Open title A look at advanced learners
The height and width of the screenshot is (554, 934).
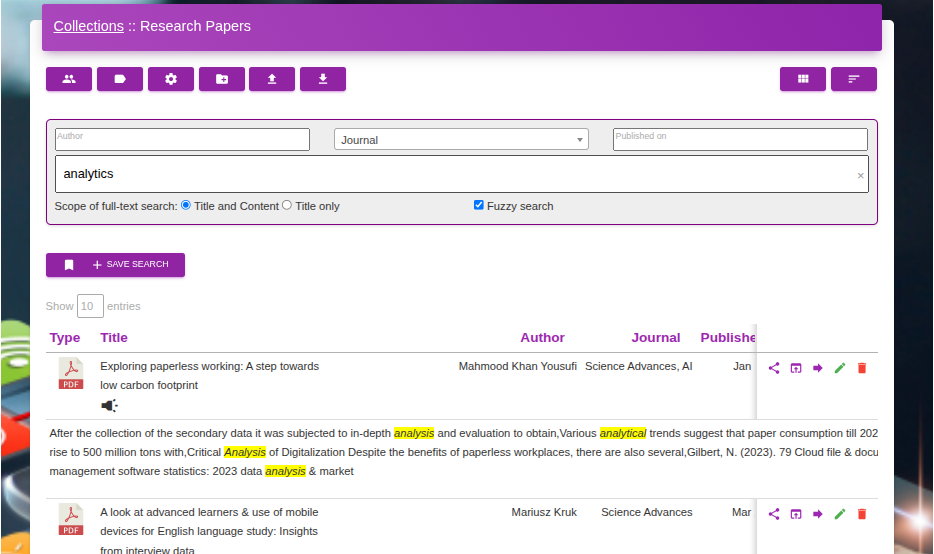(209, 531)
